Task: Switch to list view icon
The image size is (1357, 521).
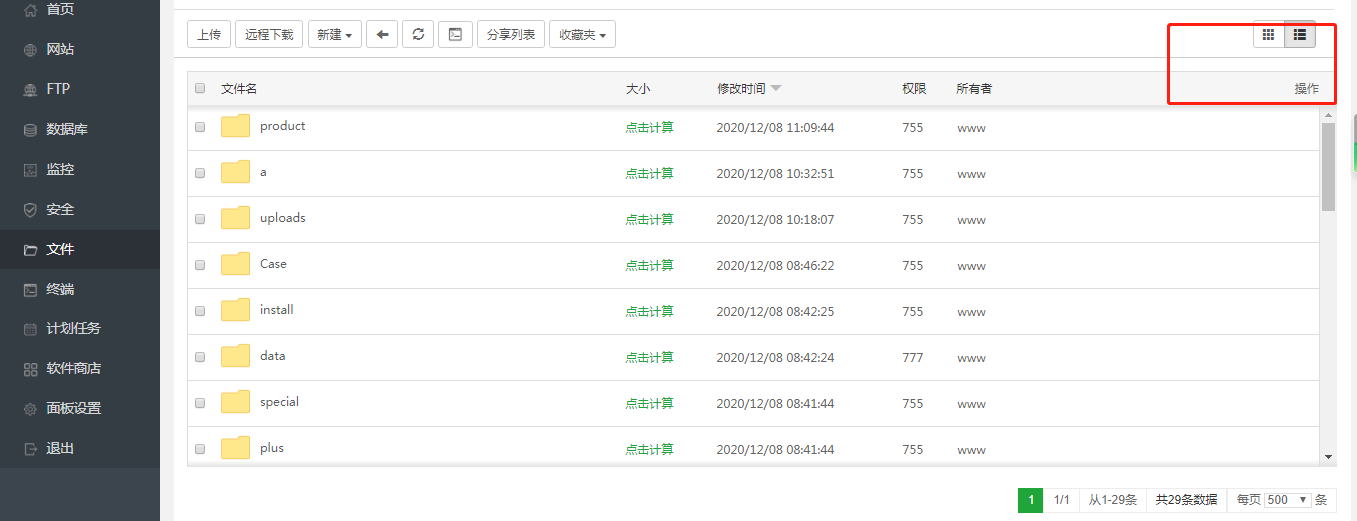Action: click(x=1300, y=34)
